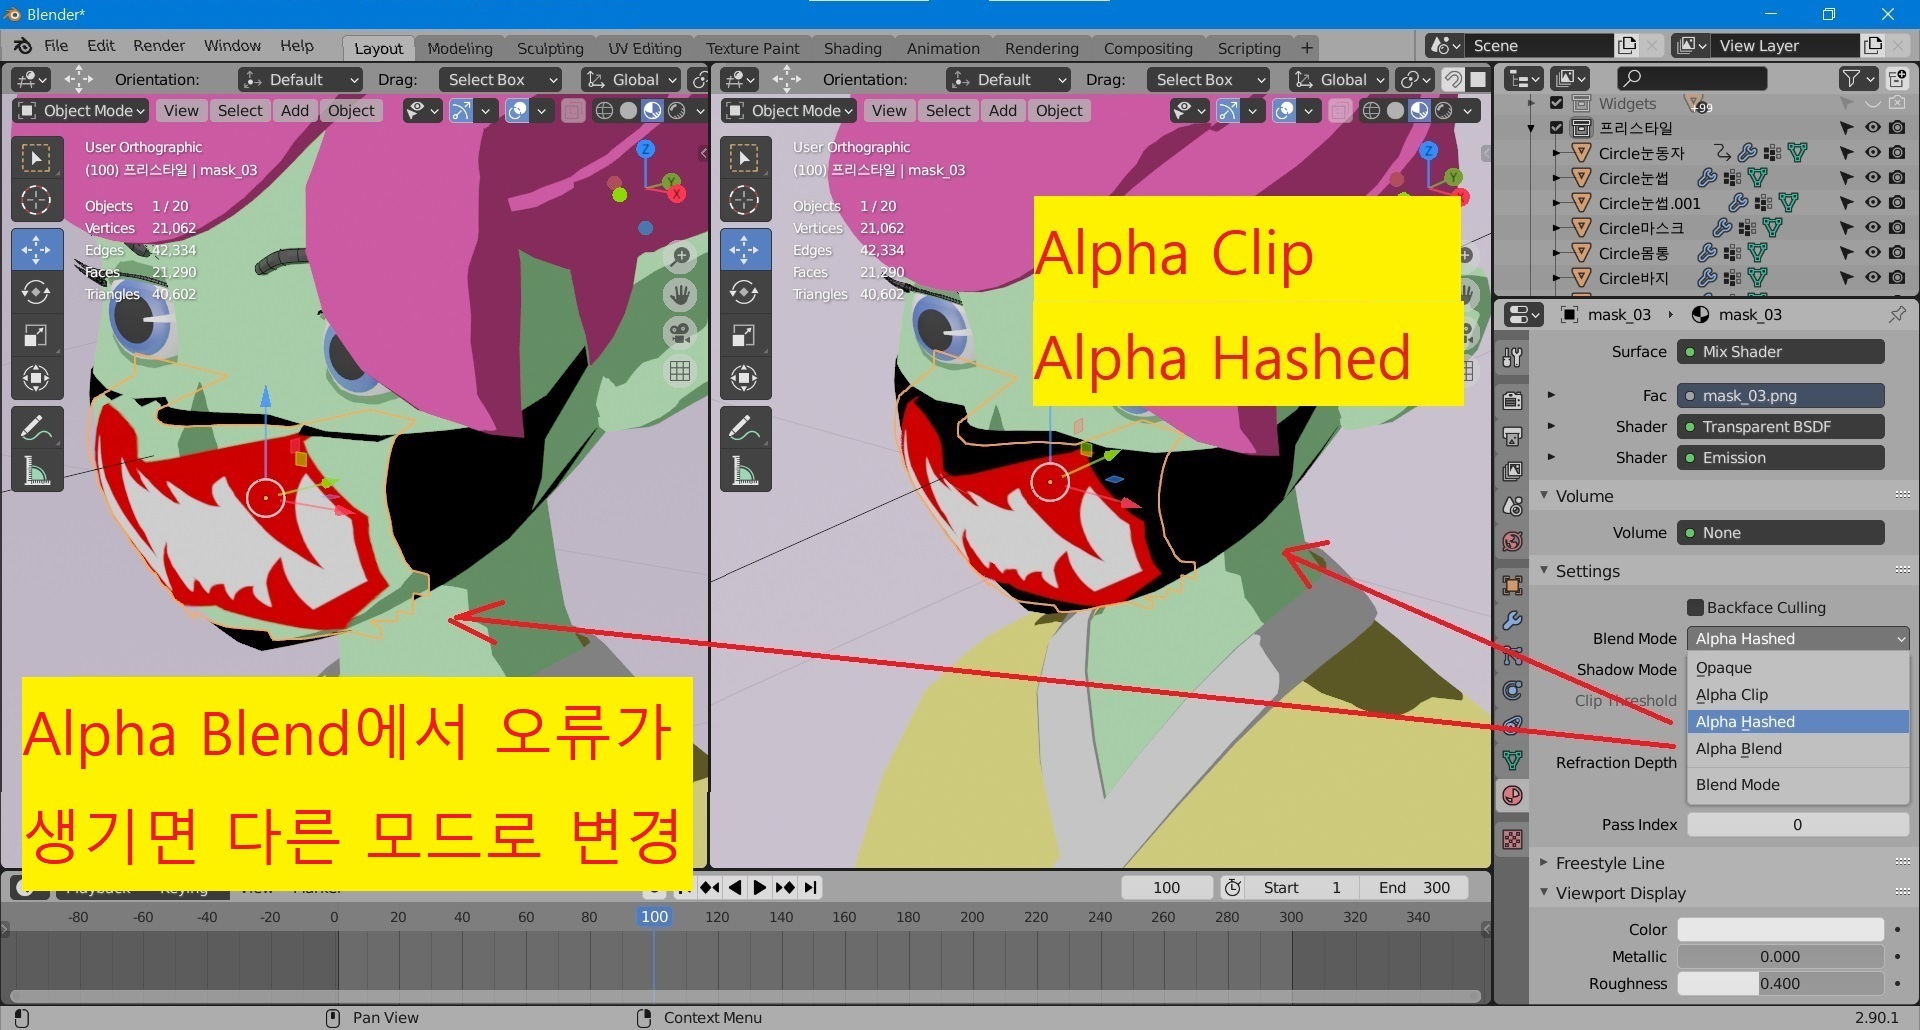Viewport: 1920px width, 1030px height.
Task: Toggle the 프리스타일 collection checkbox
Action: pyautogui.click(x=1556, y=128)
